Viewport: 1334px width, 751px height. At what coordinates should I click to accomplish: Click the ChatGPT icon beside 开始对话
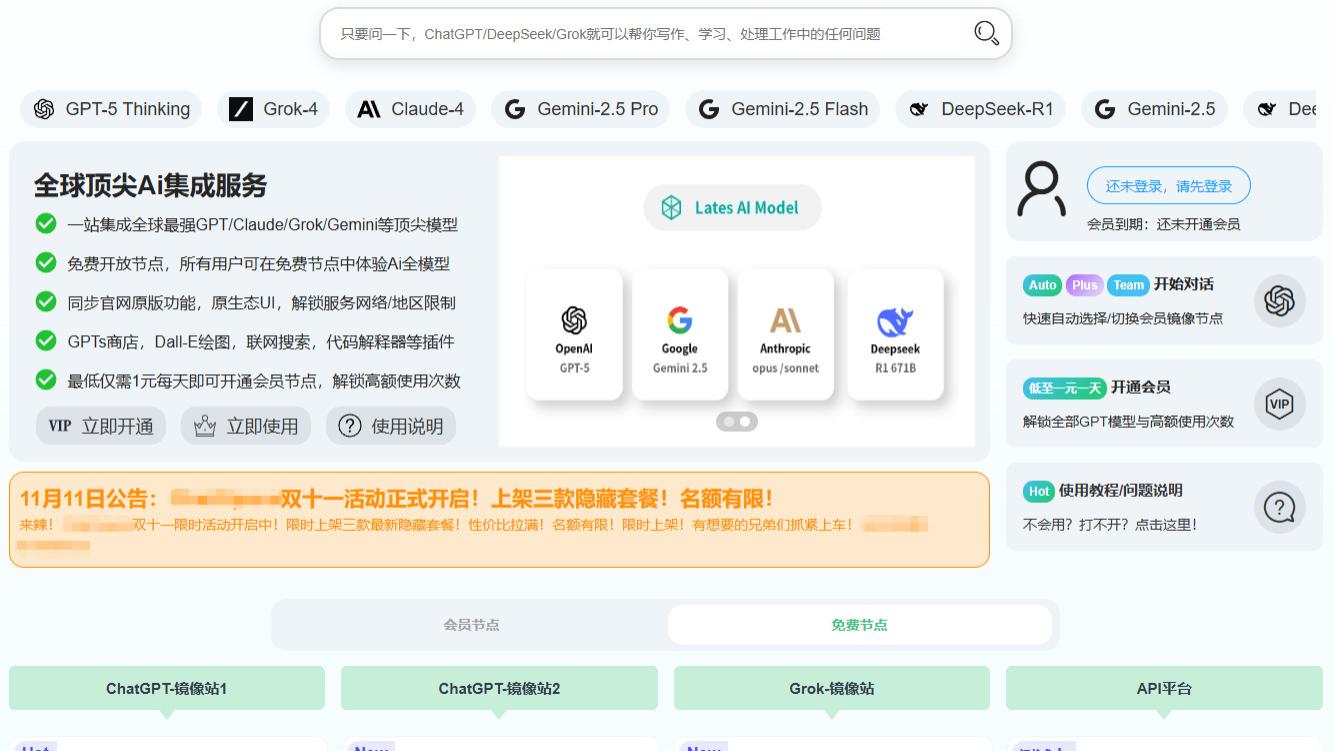coord(1280,300)
